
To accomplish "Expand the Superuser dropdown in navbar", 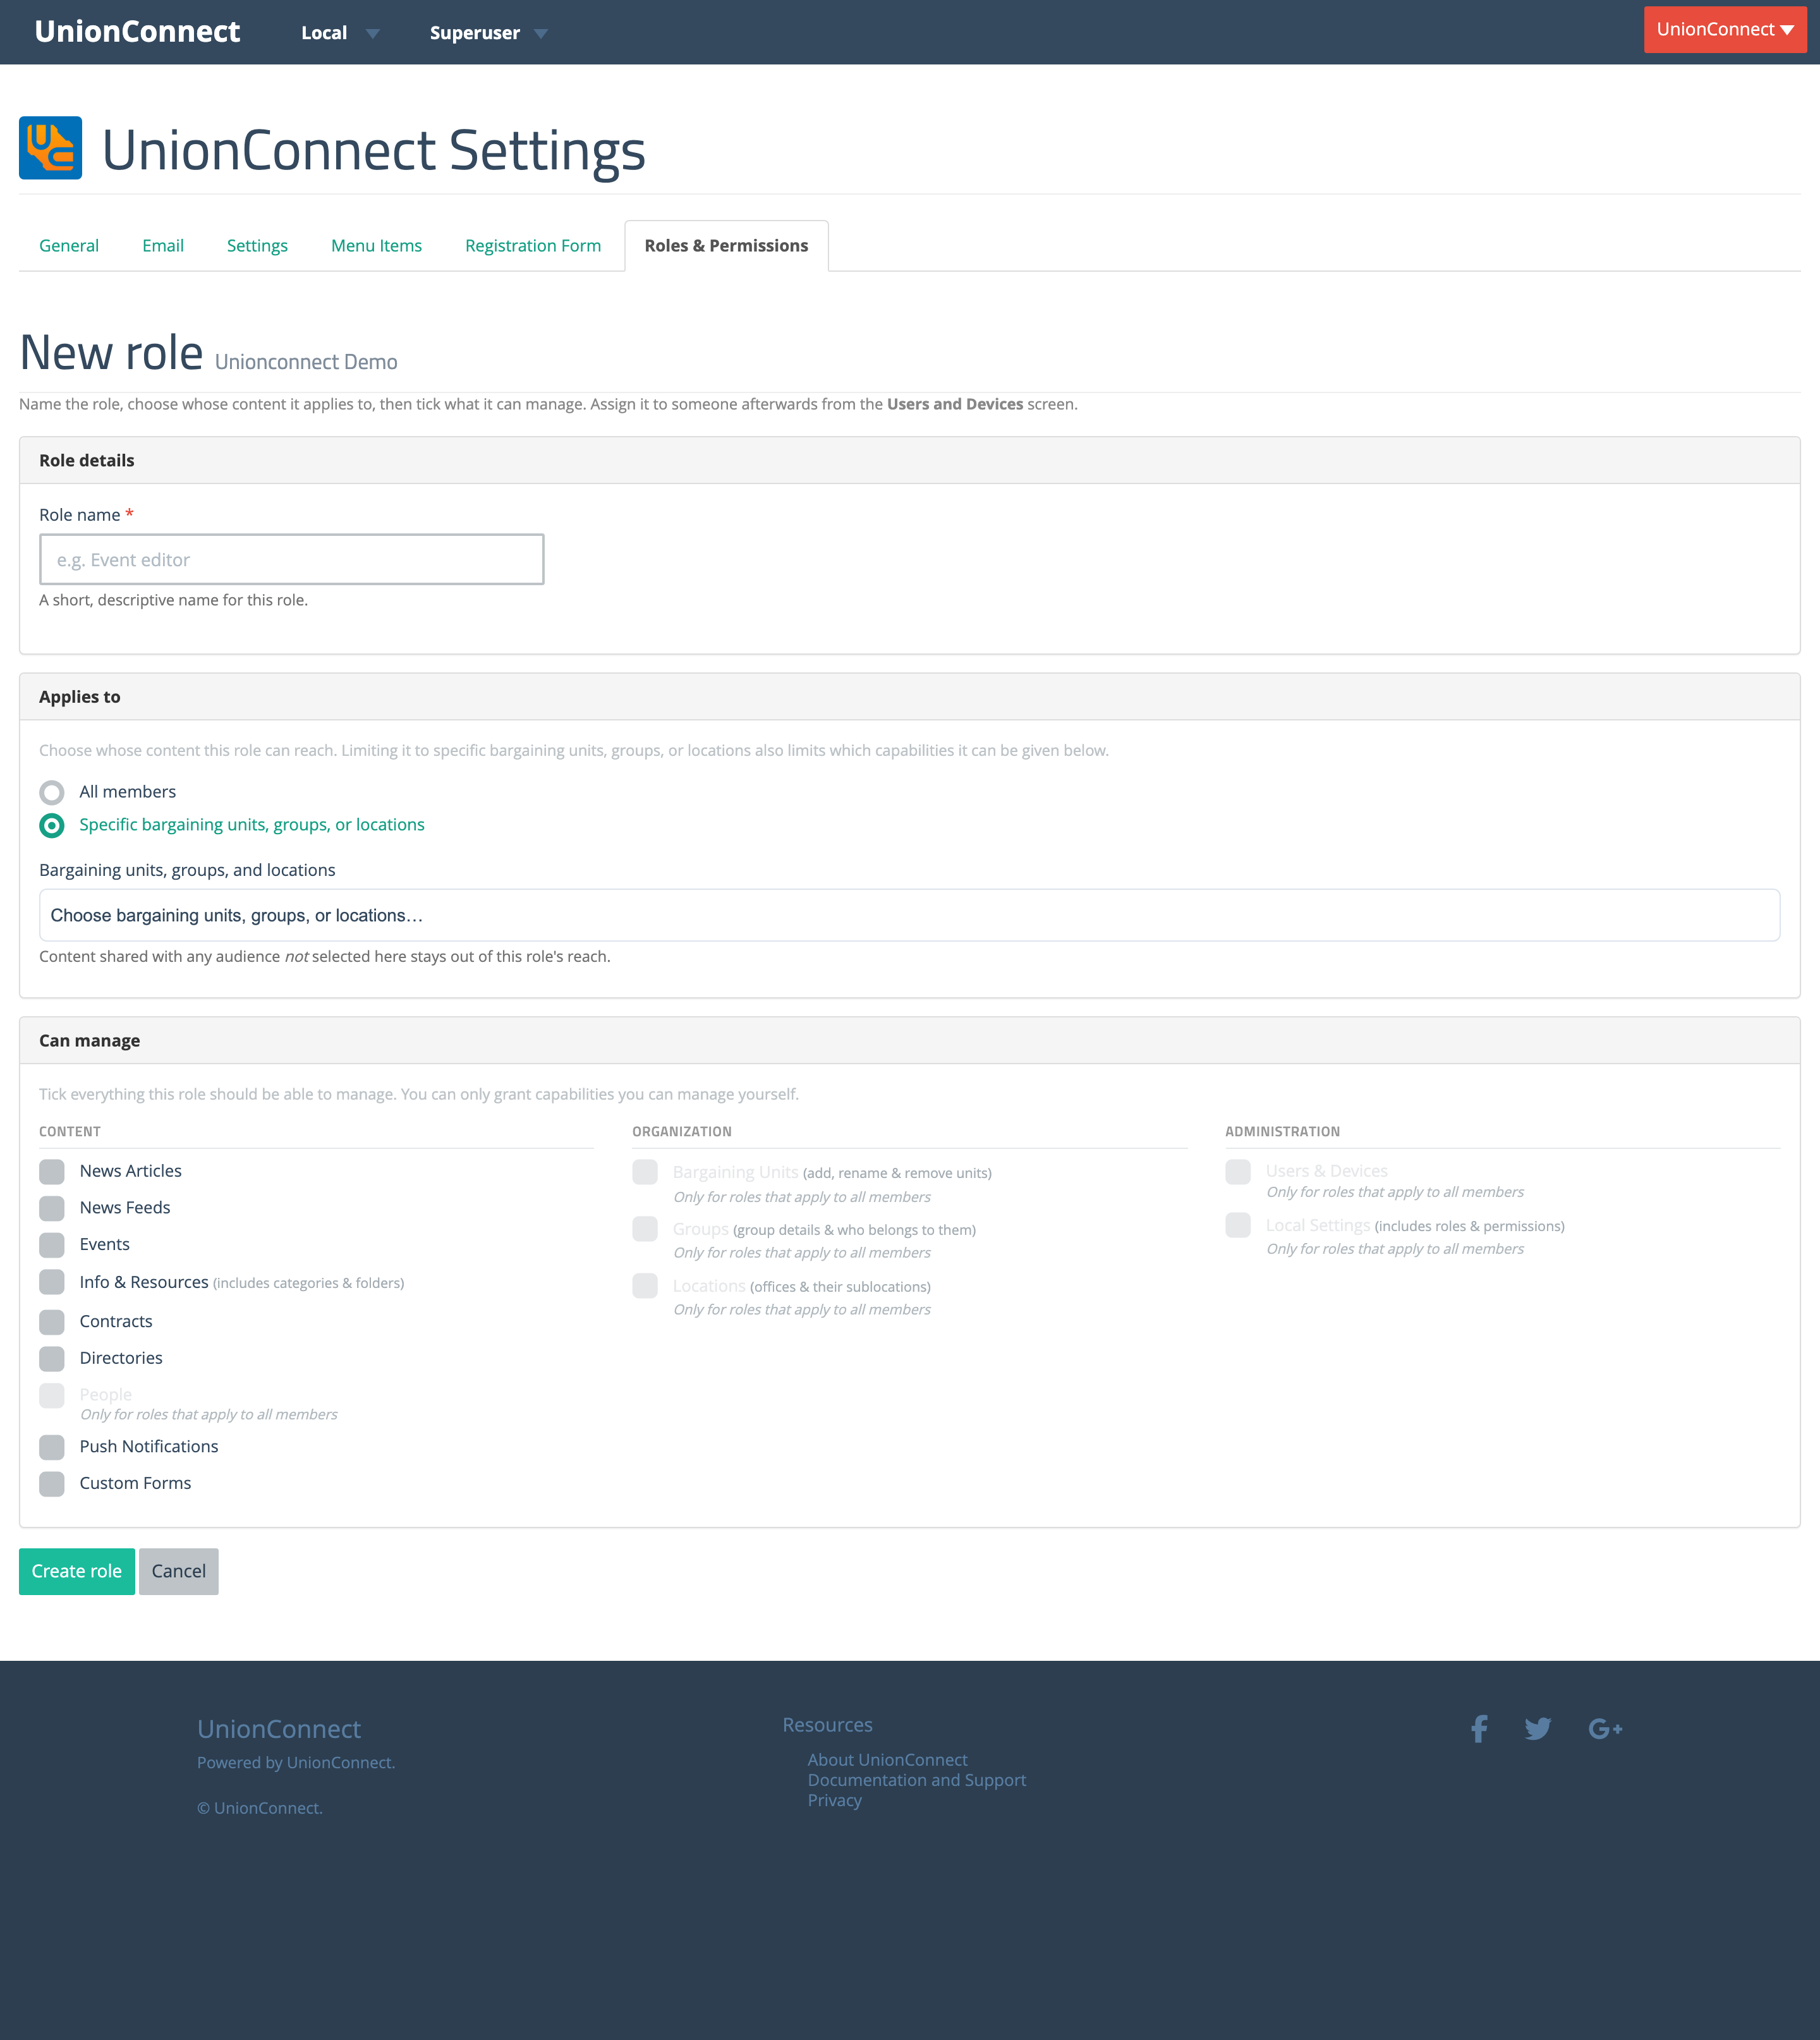I will pos(488,33).
